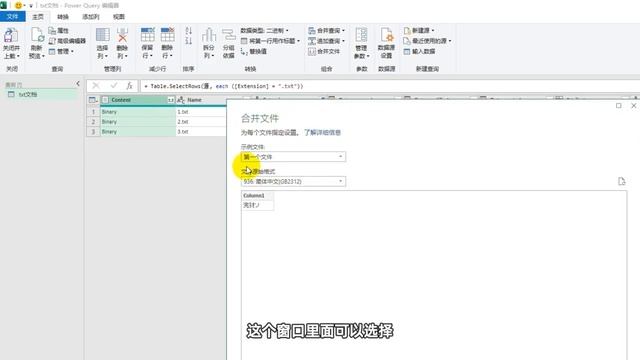The height and width of the screenshot is (360, 640).
Task: Click the sort ascending icon
Action: pyautogui.click(x=189, y=31)
